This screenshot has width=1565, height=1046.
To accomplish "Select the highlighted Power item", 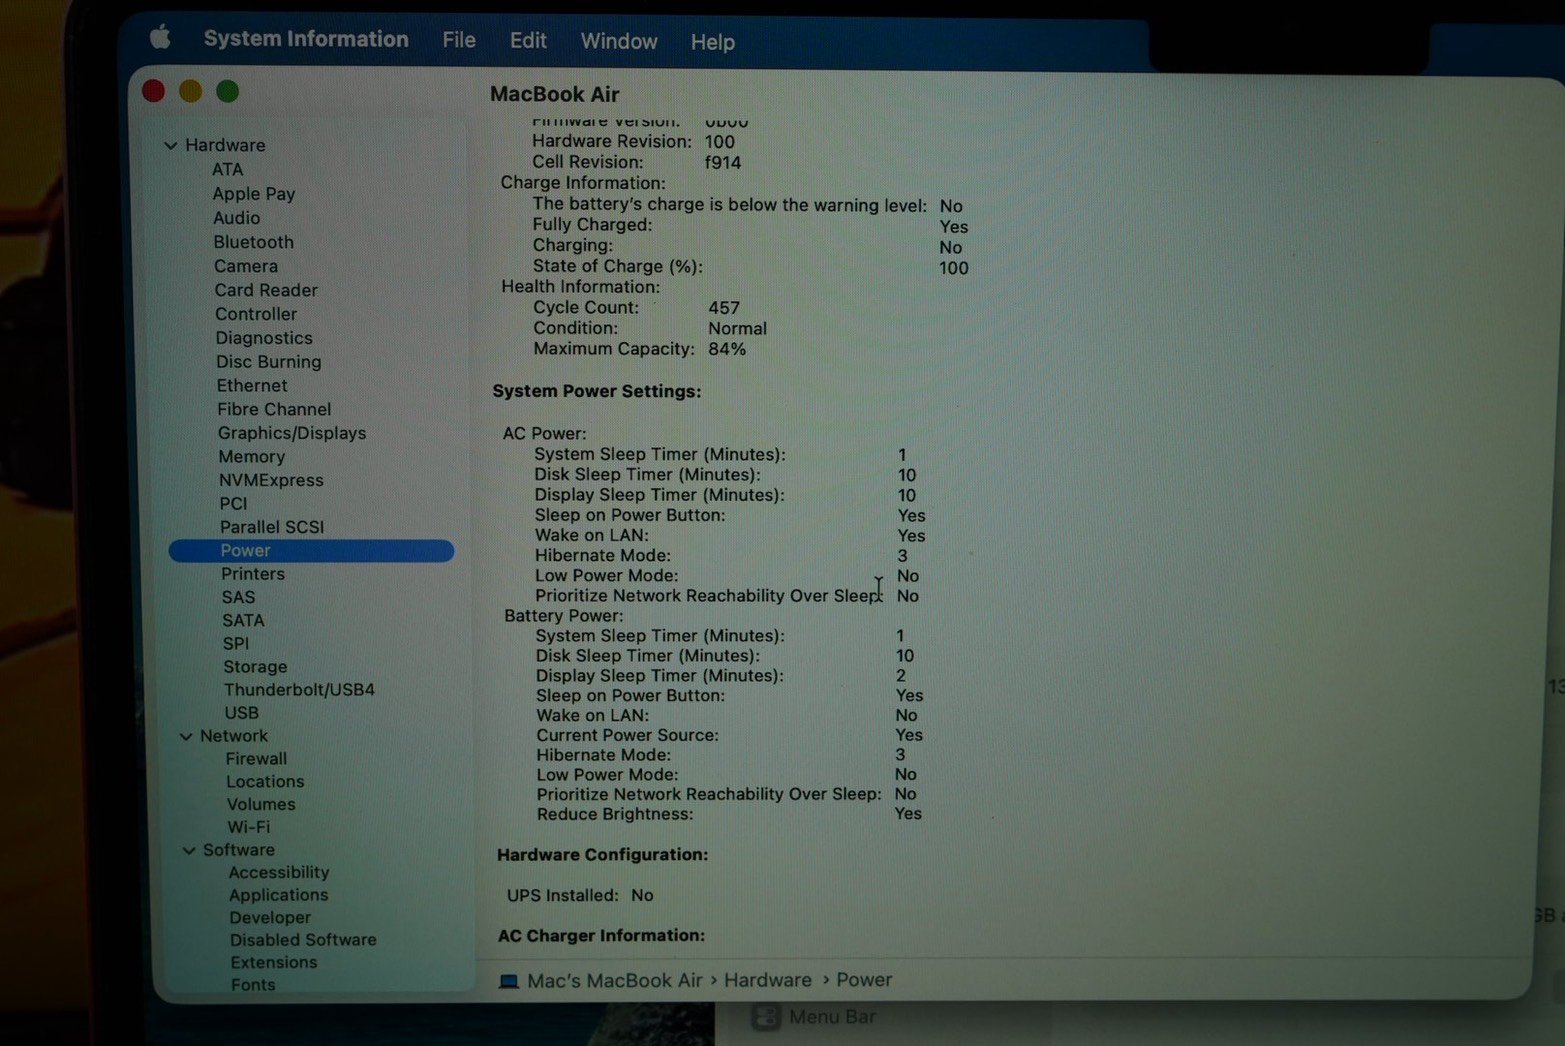I will tap(311, 551).
